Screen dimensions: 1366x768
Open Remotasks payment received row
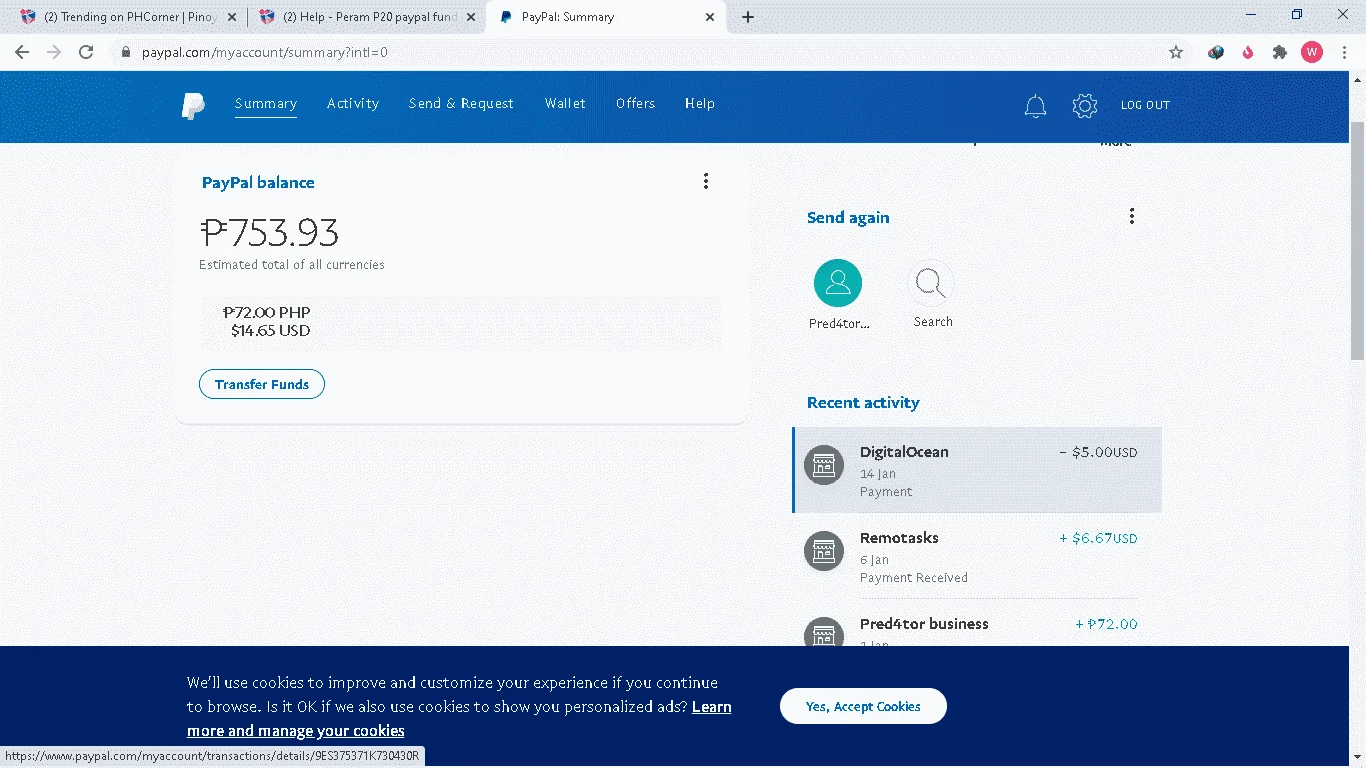[977, 556]
